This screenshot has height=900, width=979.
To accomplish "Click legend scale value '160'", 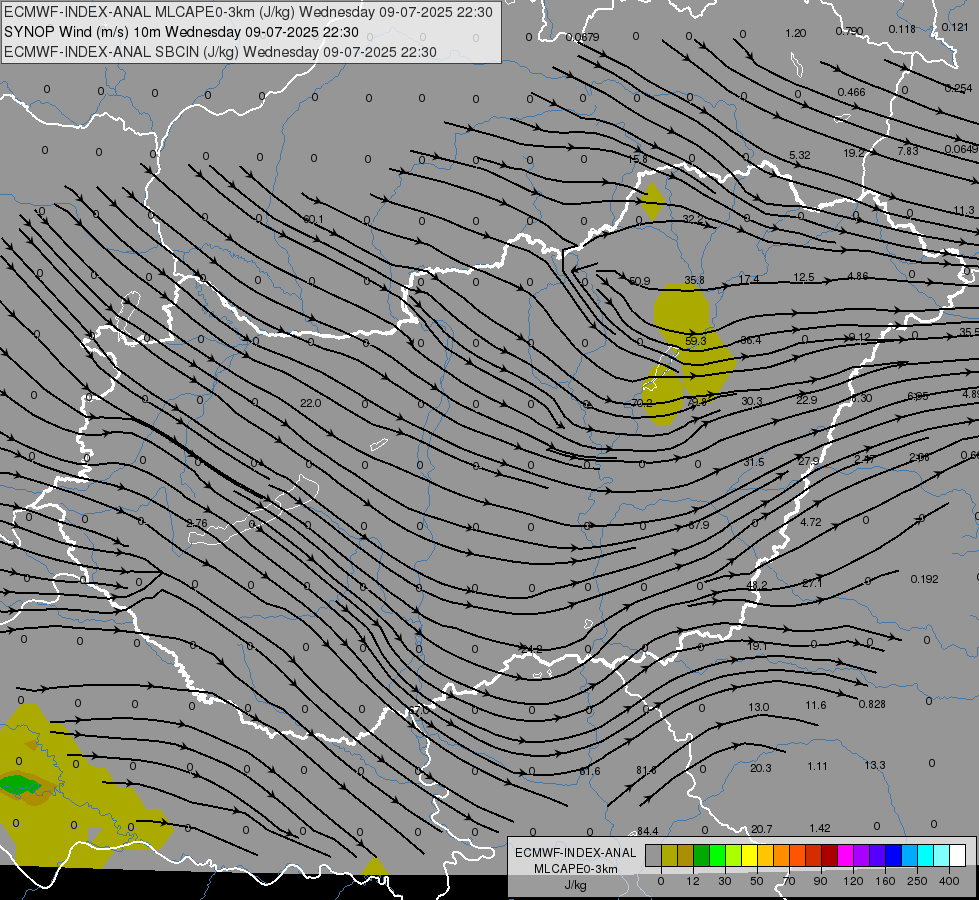I will pos(885,881).
